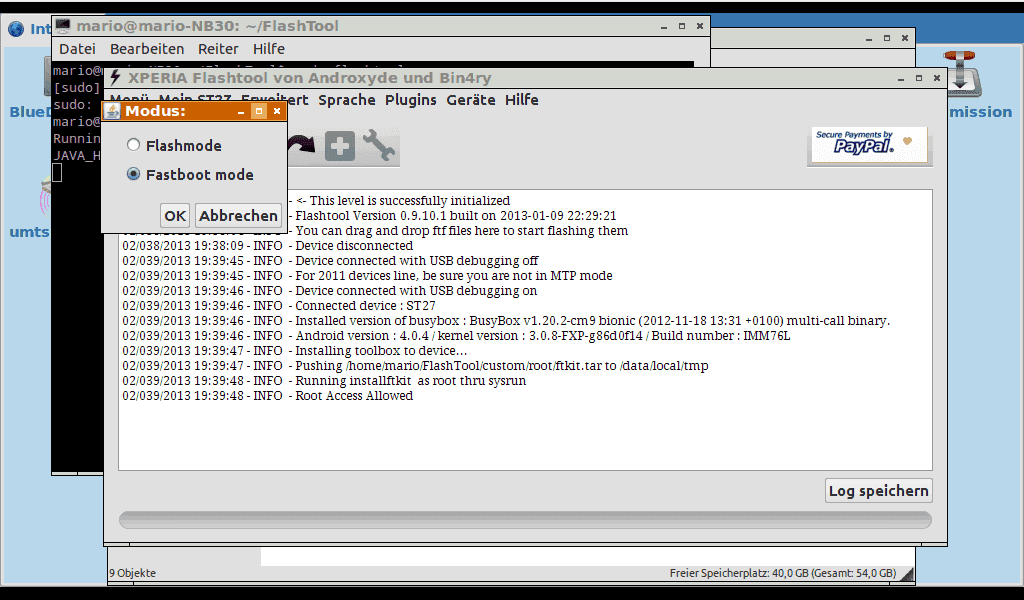Click the terminal monitor icon in title bar
This screenshot has width=1024, height=600.
[x=63, y=26]
